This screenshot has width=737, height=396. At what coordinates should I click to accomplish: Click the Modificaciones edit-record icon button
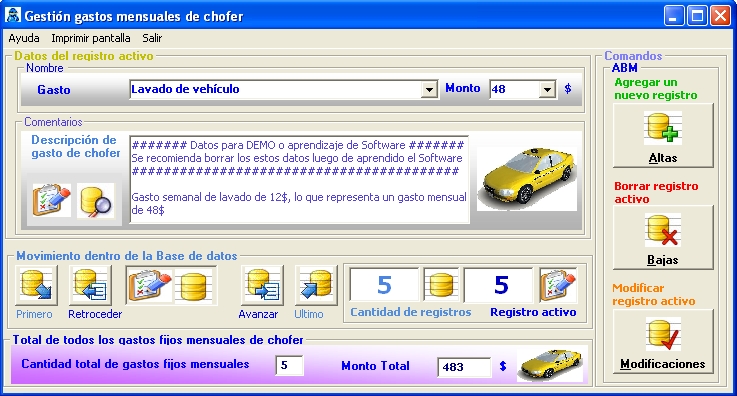click(663, 342)
